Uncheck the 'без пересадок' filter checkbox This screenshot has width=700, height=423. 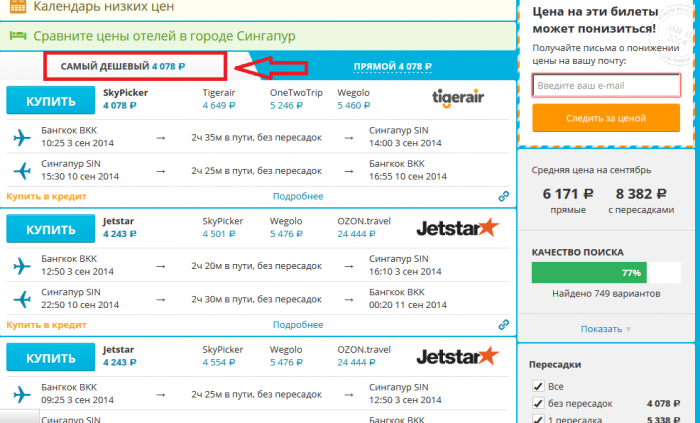click(539, 404)
